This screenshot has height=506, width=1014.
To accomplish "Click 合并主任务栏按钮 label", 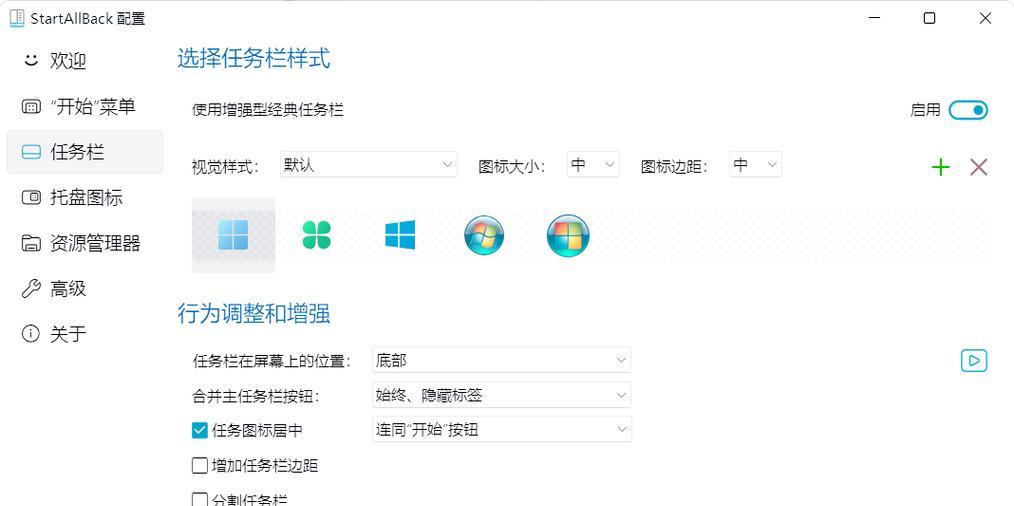I will (x=256, y=396).
